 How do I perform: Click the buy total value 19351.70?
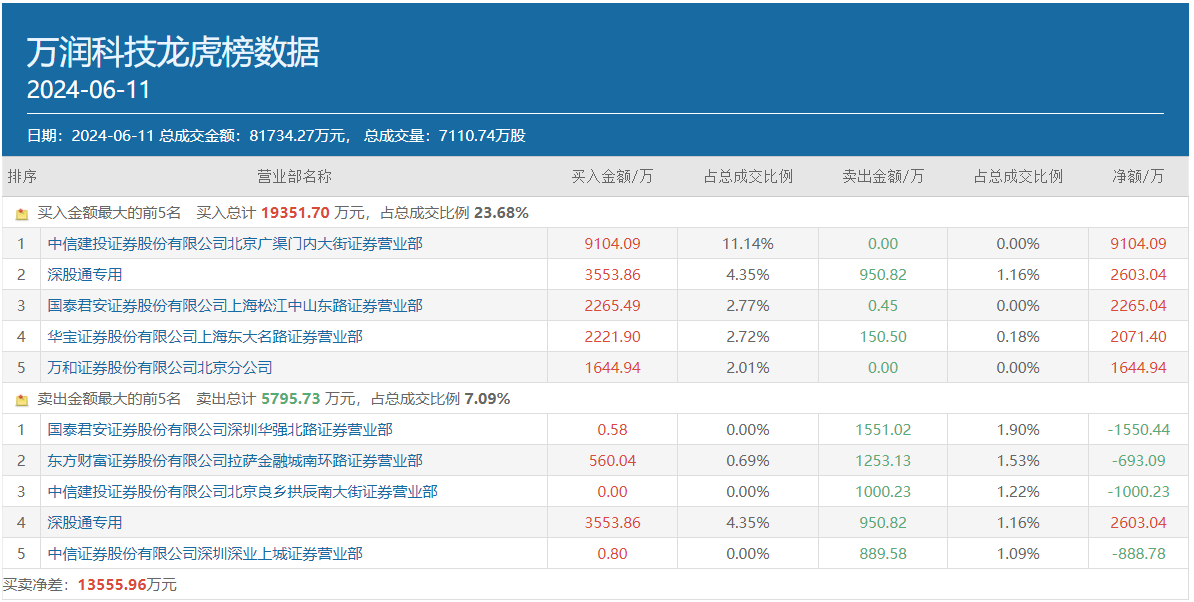click(295, 213)
